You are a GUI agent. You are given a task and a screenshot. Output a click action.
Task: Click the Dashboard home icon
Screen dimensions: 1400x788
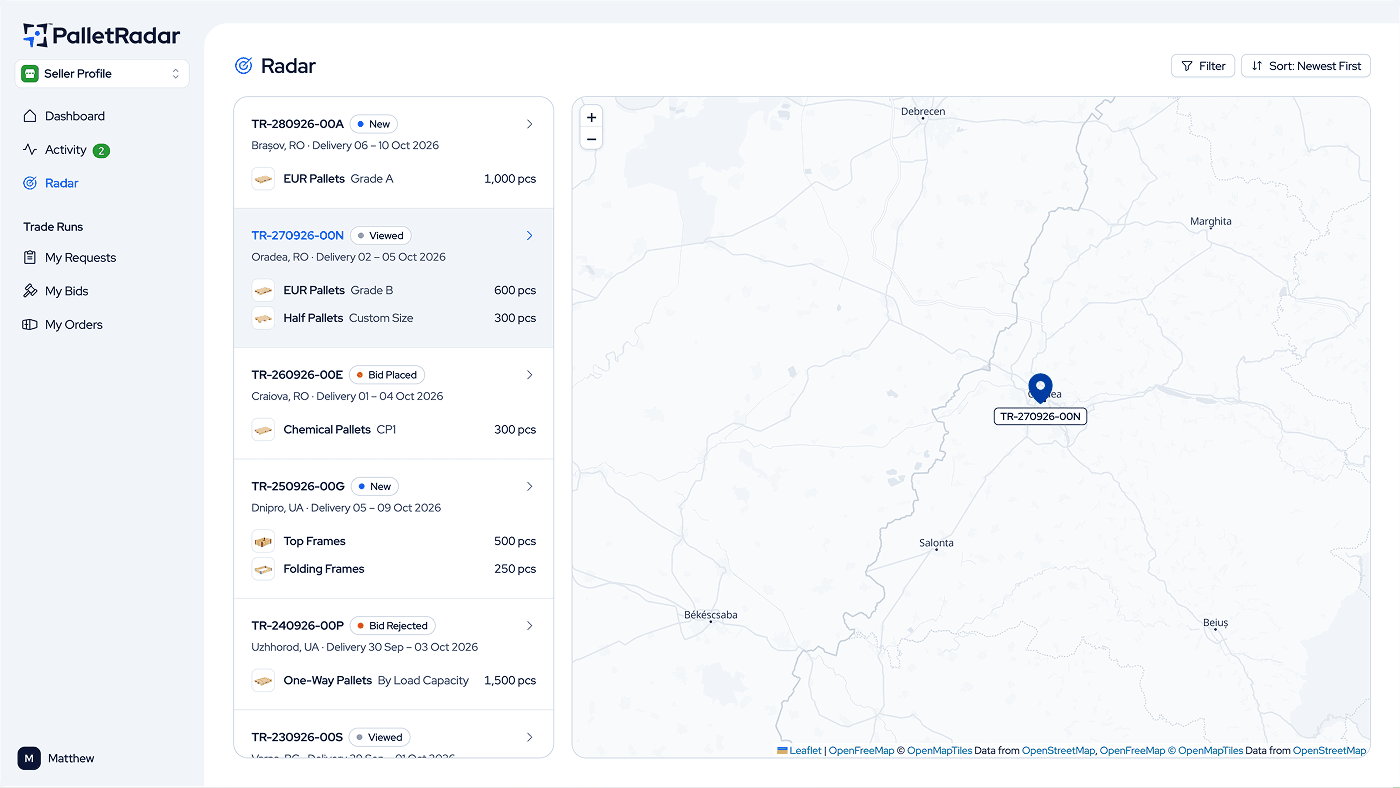(x=30, y=116)
